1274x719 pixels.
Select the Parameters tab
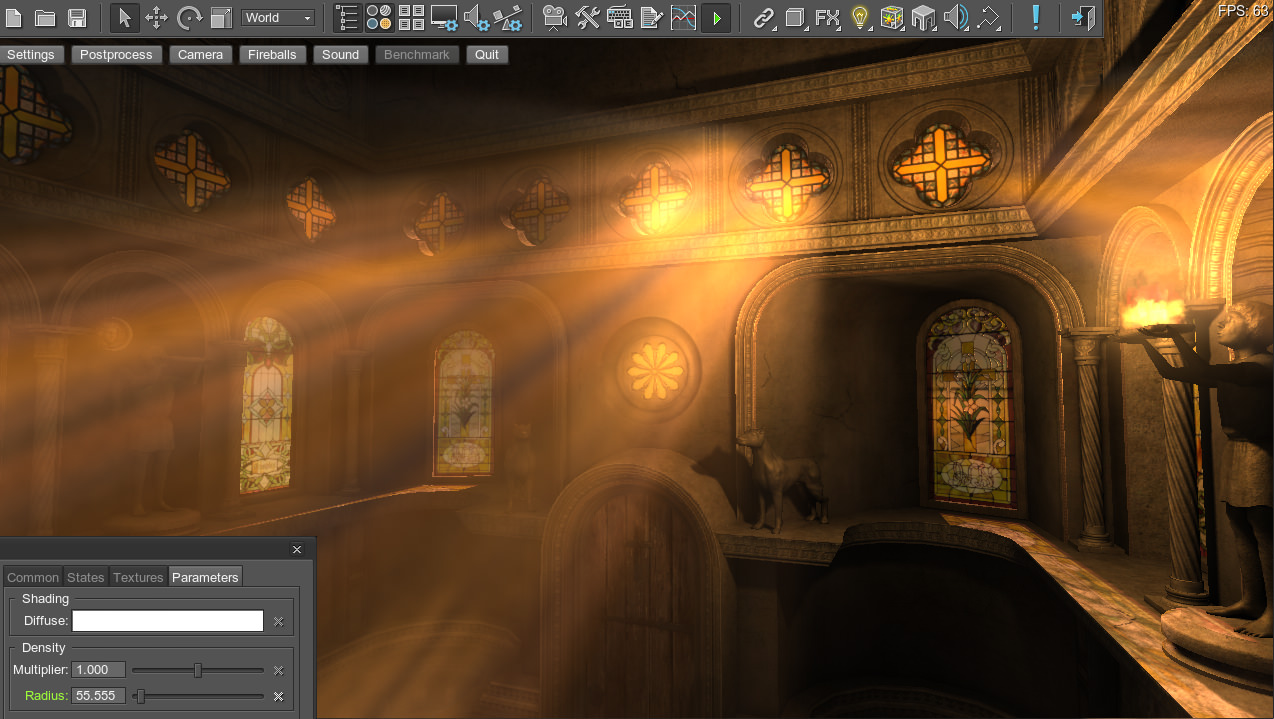tap(205, 577)
